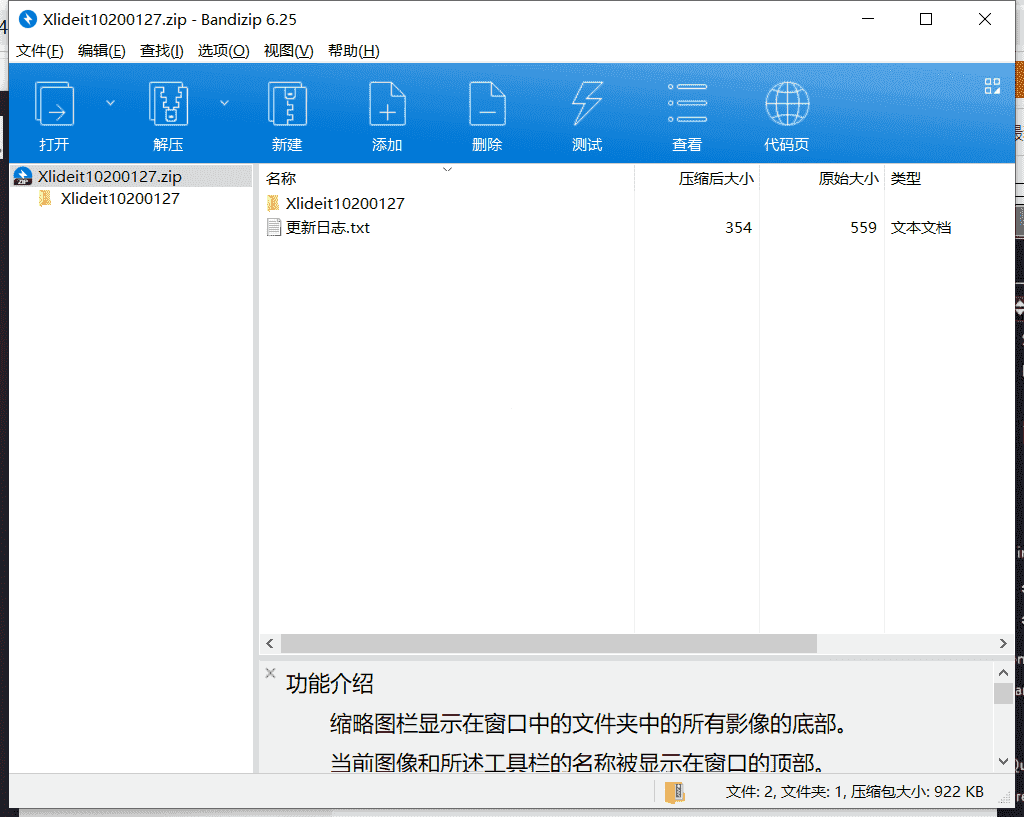The height and width of the screenshot is (817, 1024).
Task: Click the comment panel scroll down arrow
Action: (1003, 761)
